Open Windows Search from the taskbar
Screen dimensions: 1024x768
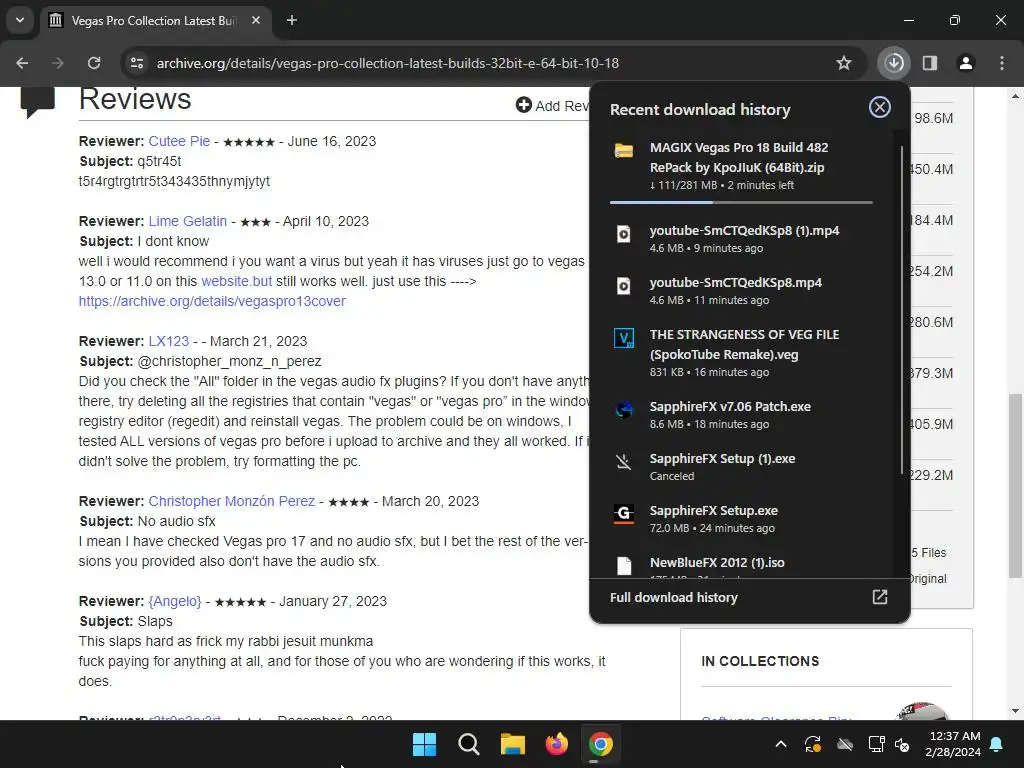[469, 744]
